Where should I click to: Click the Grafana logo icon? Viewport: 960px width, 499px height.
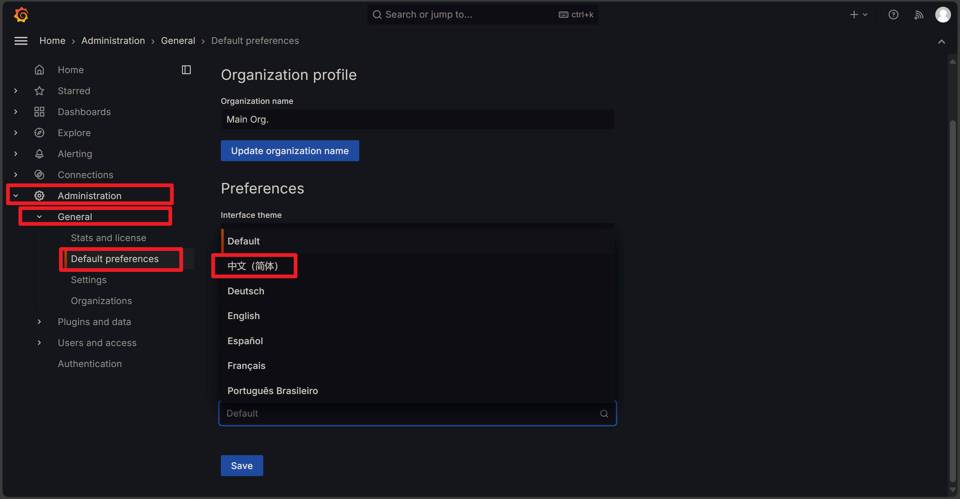coord(21,15)
